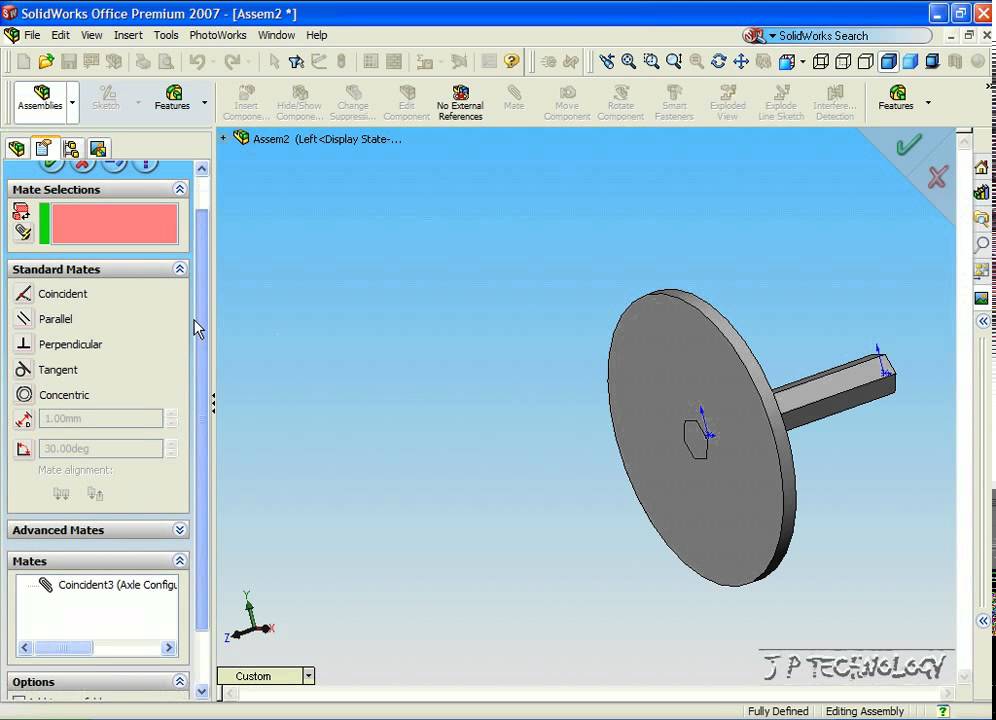Toggle the Angle mate button
This screenshot has width=996, height=720.
[24, 449]
